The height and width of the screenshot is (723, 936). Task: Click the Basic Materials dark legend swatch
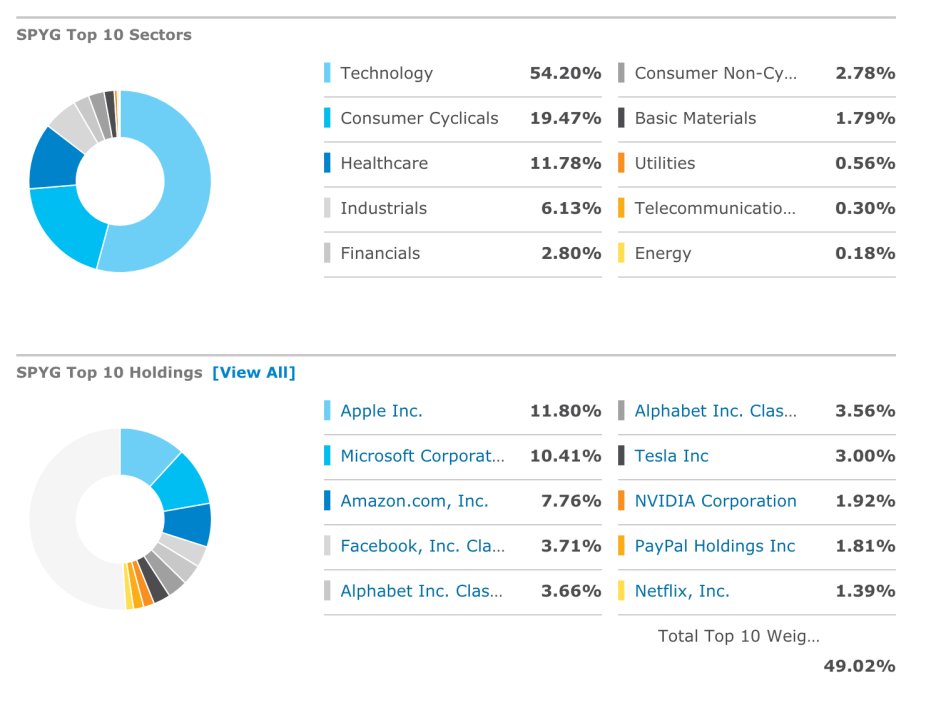coord(621,118)
